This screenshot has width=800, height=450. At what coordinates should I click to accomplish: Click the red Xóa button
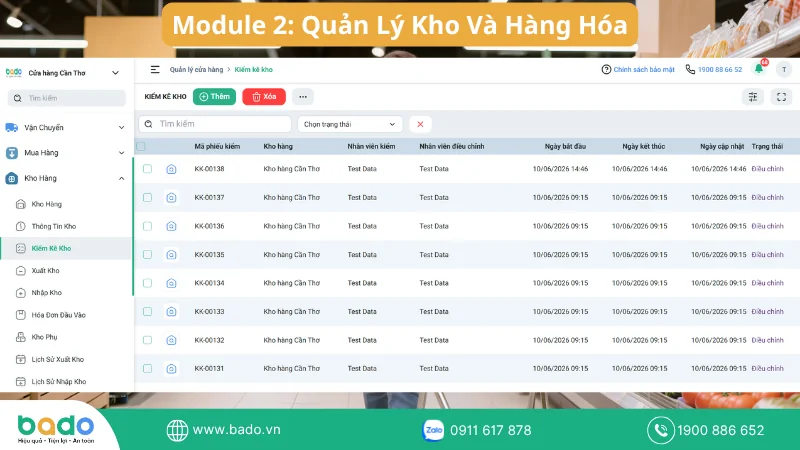[264, 96]
